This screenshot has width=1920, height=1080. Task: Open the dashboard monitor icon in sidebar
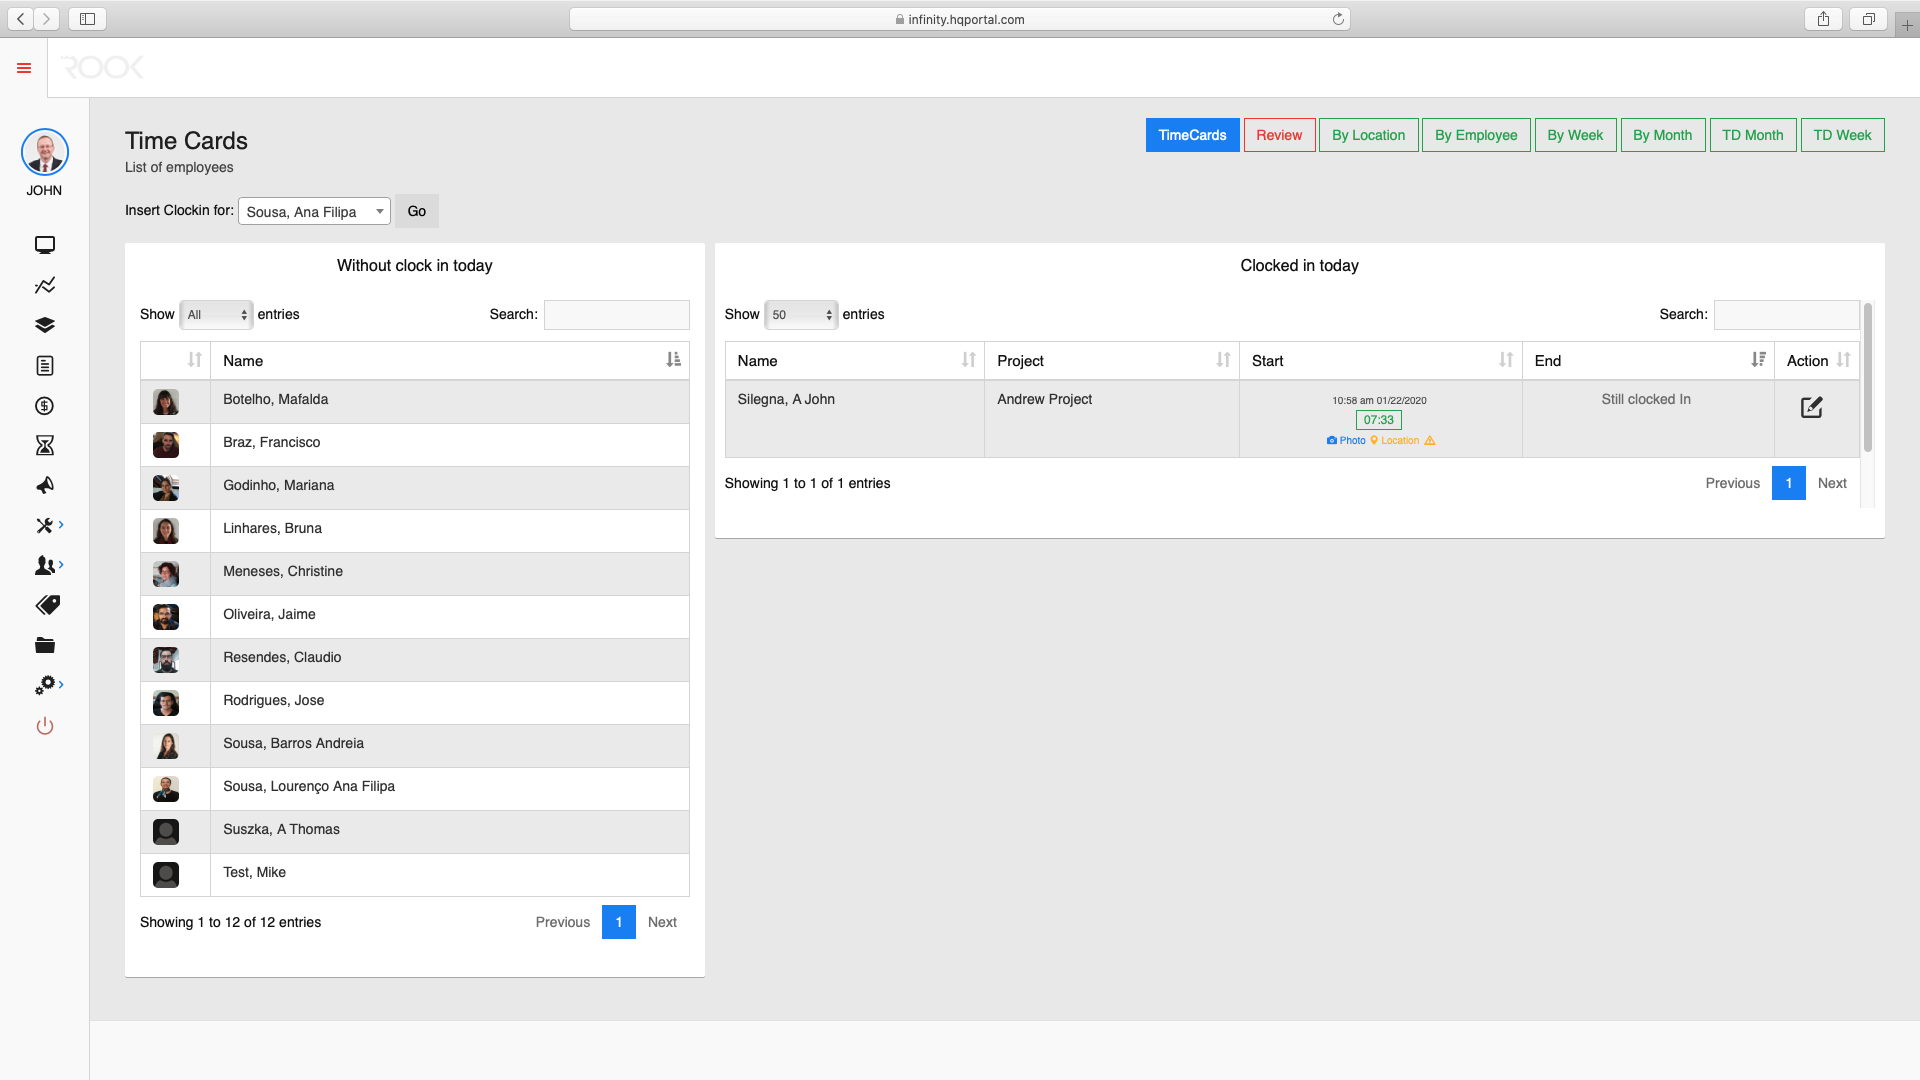[x=44, y=245]
